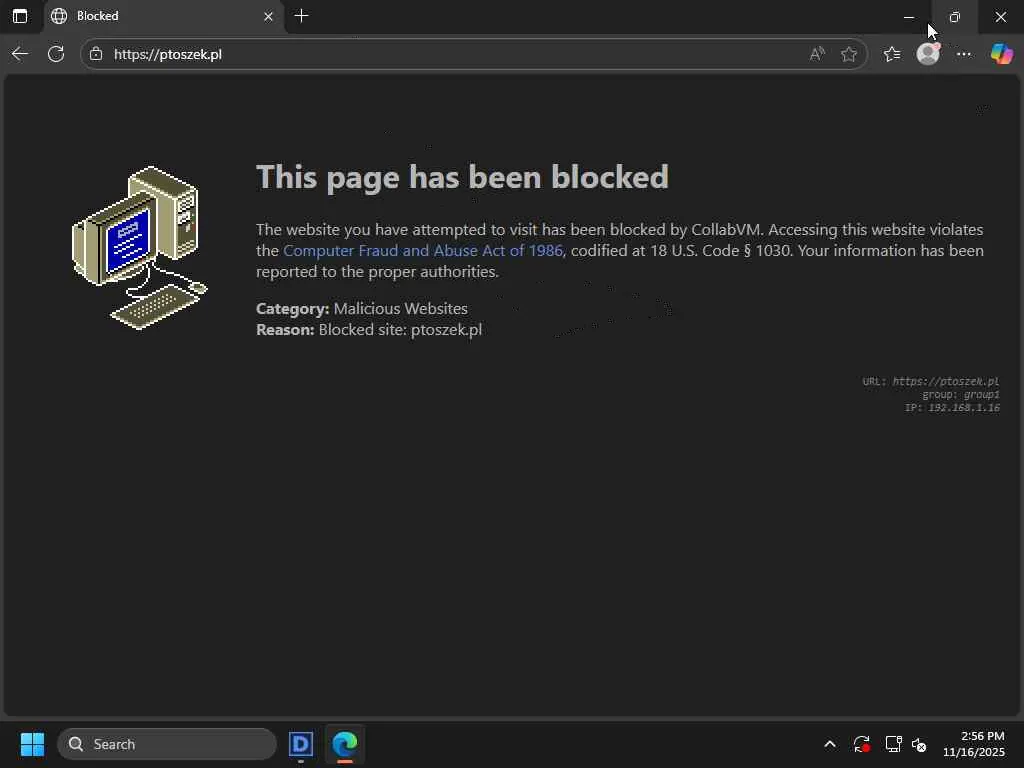
Task: Select the Blocked tab
Action: tap(163, 16)
